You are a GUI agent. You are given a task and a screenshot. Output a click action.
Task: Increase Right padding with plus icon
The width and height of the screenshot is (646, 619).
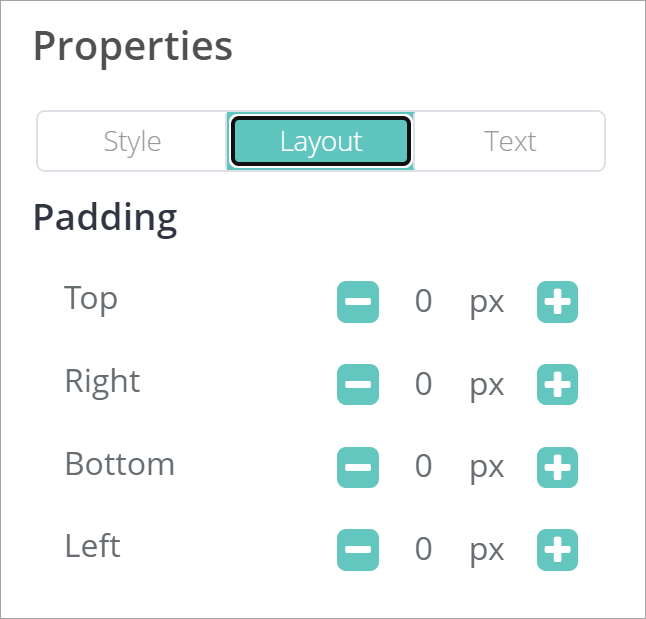558,384
